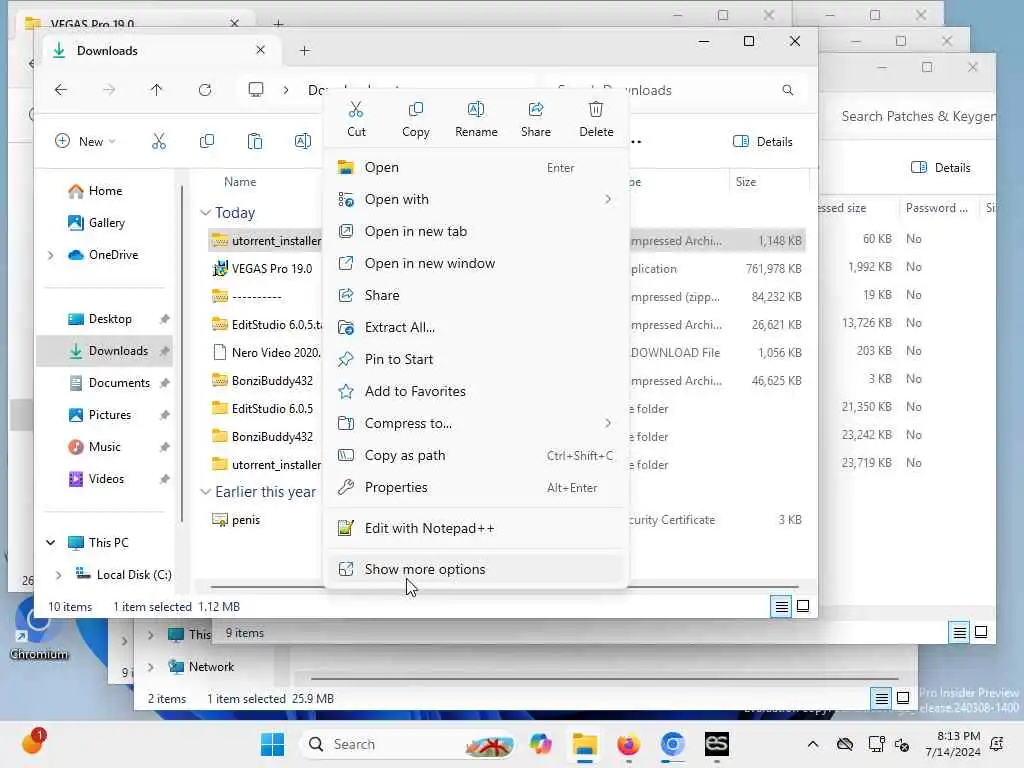1024x768 pixels.
Task: Add a new tab in Downloads window
Action: [x=304, y=50]
